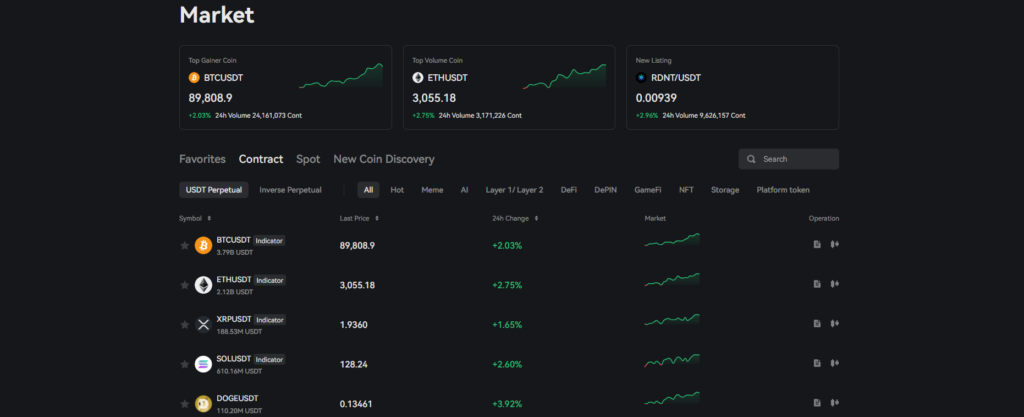Screen dimensions: 1024x417
Task: Filter coins by Platform token category
Action: click(x=783, y=190)
